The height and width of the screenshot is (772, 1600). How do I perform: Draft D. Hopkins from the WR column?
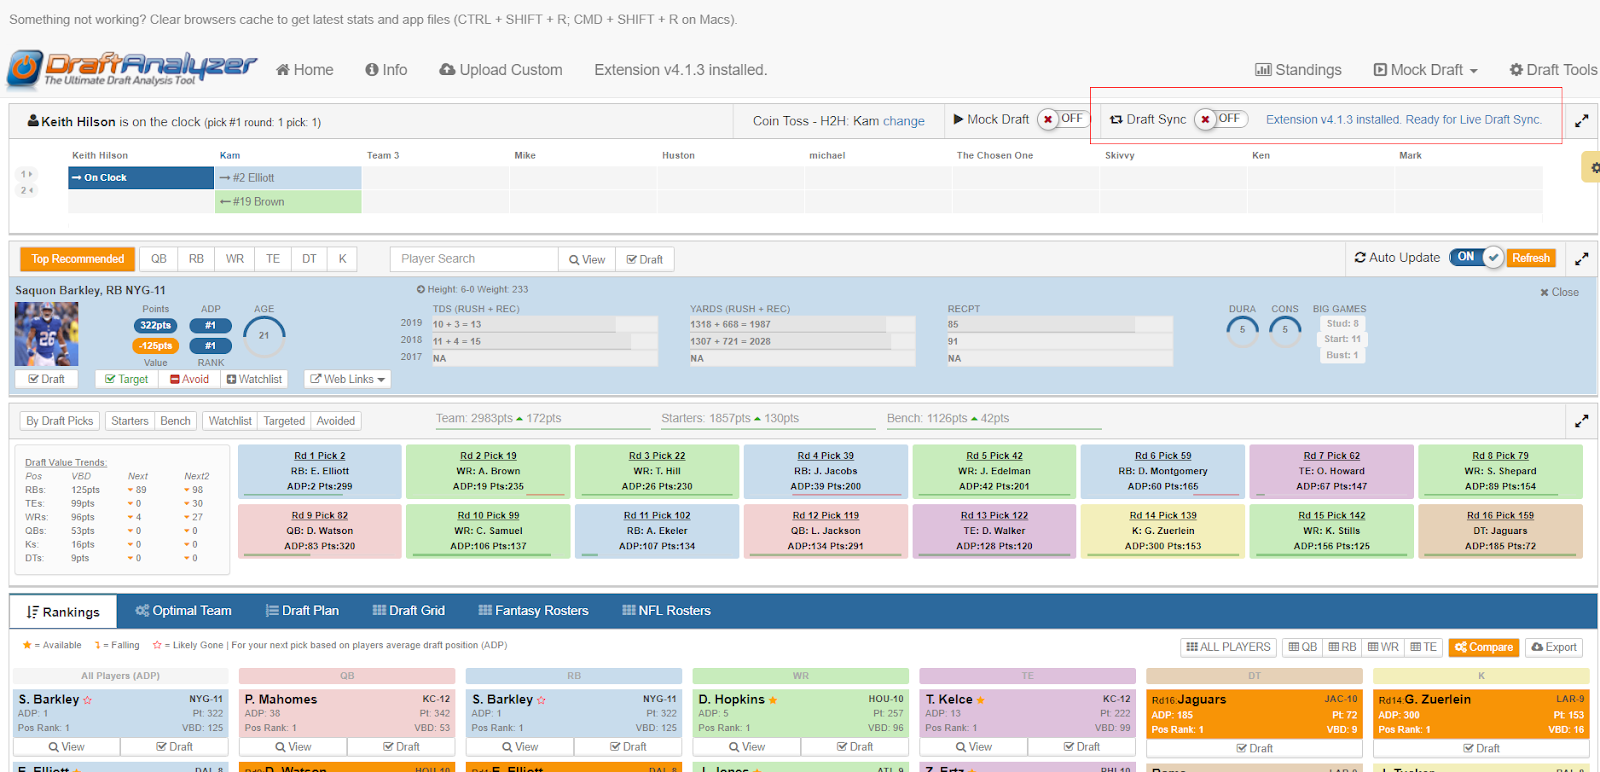point(854,747)
